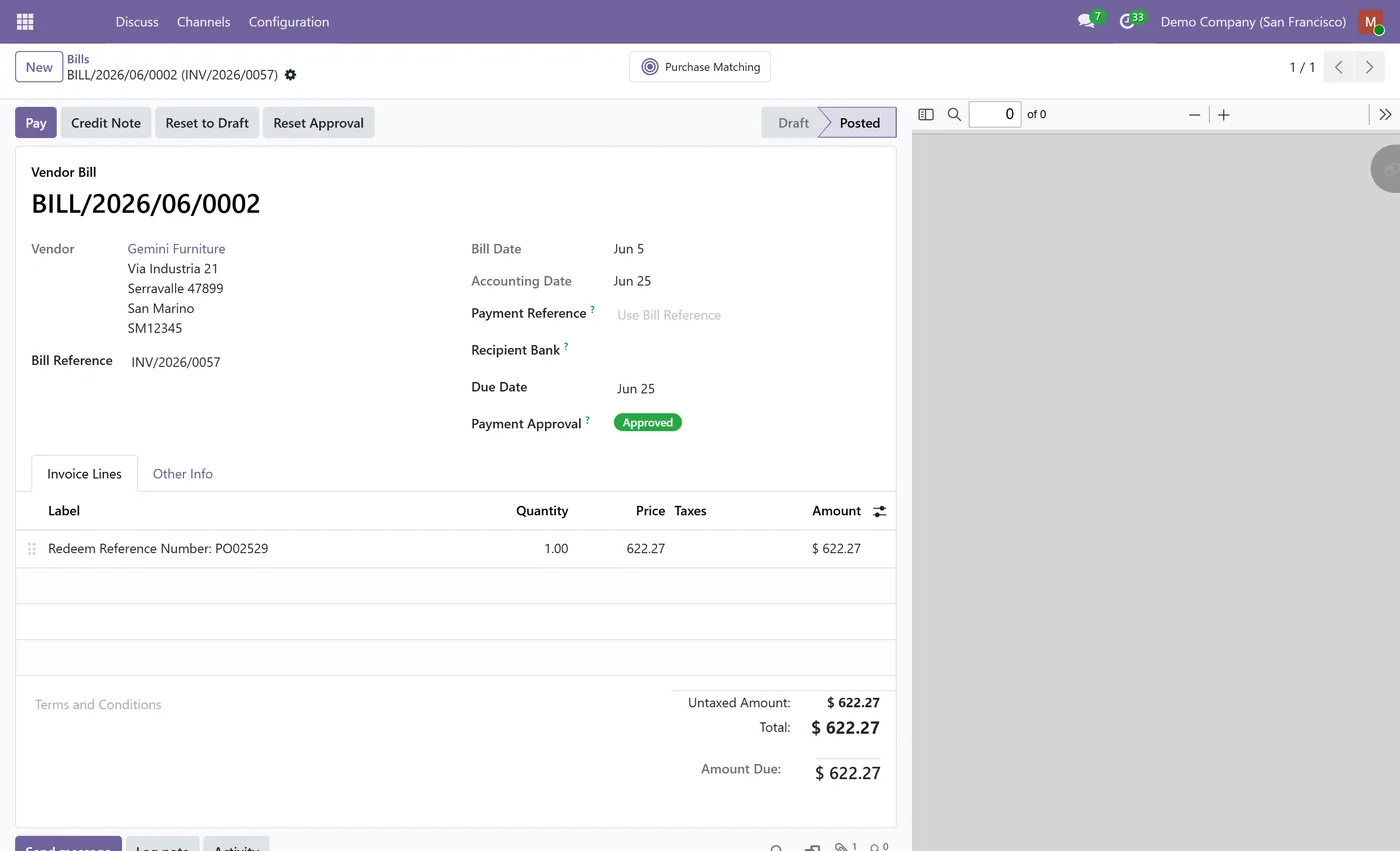1400x851 pixels.
Task: Open the Discuss menu
Action: click(137, 21)
